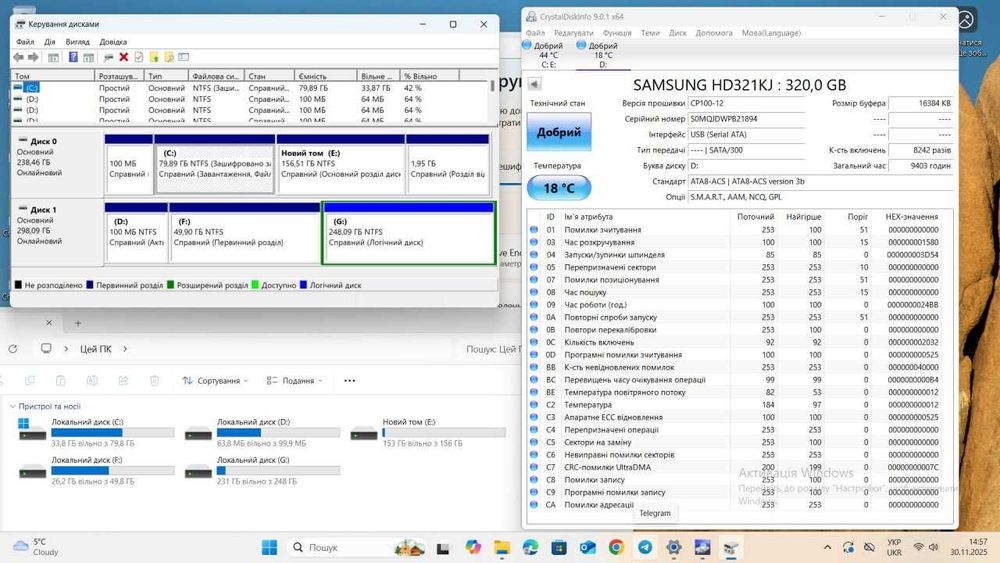
Task: Open the Properties checkmark toolbar icon
Action: 138,57
